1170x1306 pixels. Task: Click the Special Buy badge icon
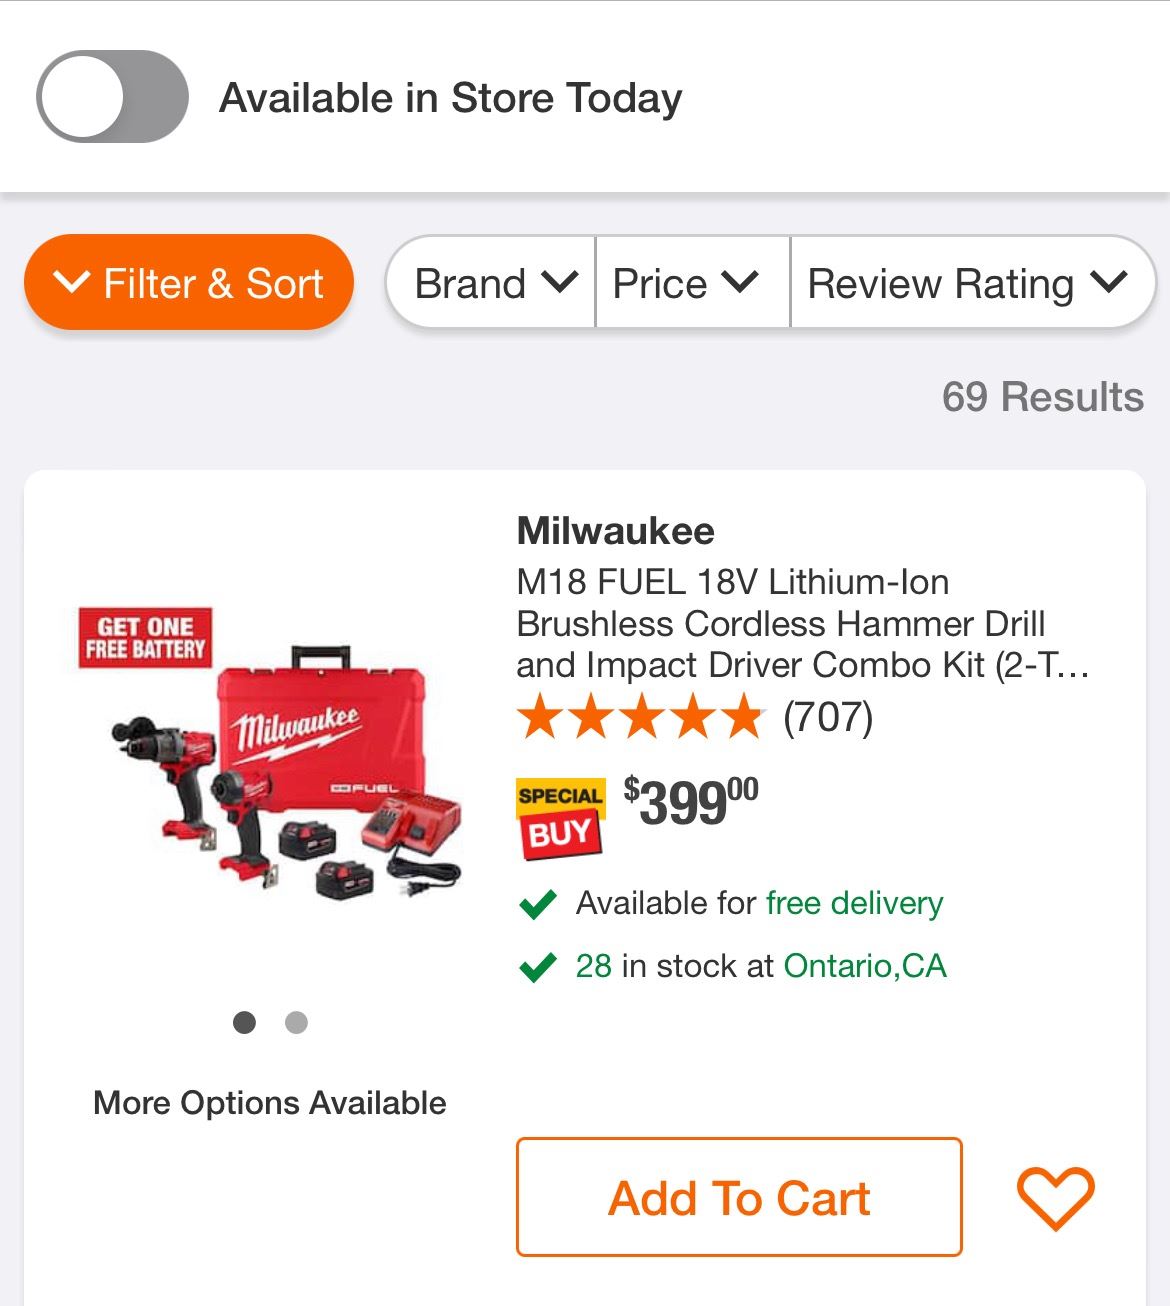(x=561, y=818)
